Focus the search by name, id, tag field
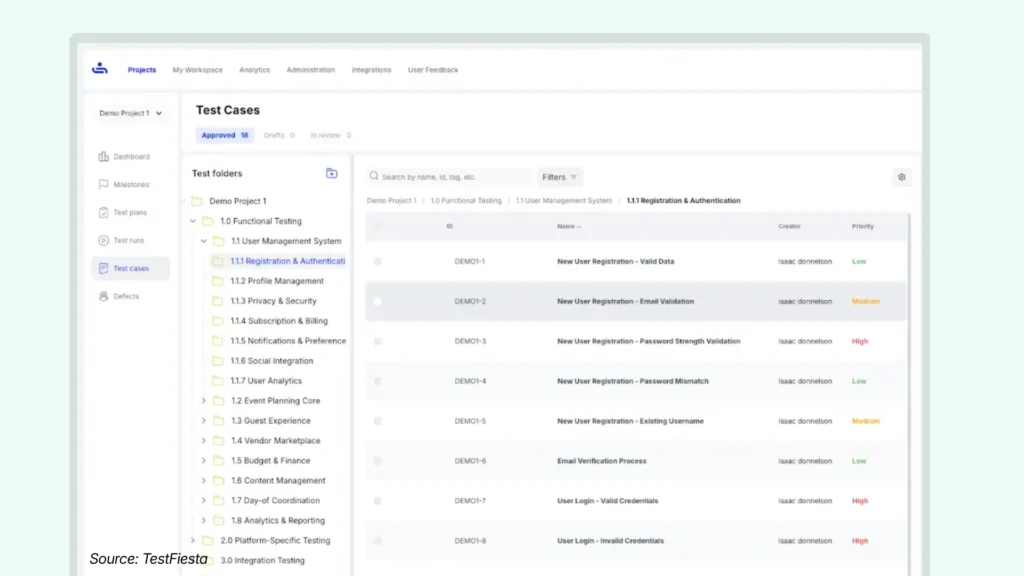The height and width of the screenshot is (576, 1024). click(x=448, y=177)
